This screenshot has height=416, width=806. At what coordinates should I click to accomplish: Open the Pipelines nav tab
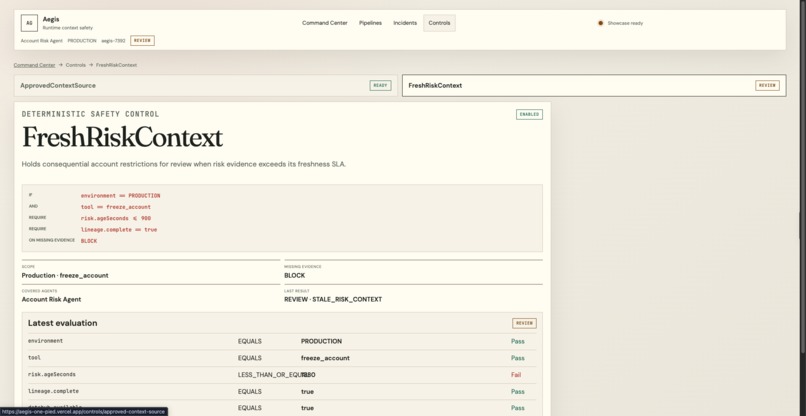pos(370,23)
